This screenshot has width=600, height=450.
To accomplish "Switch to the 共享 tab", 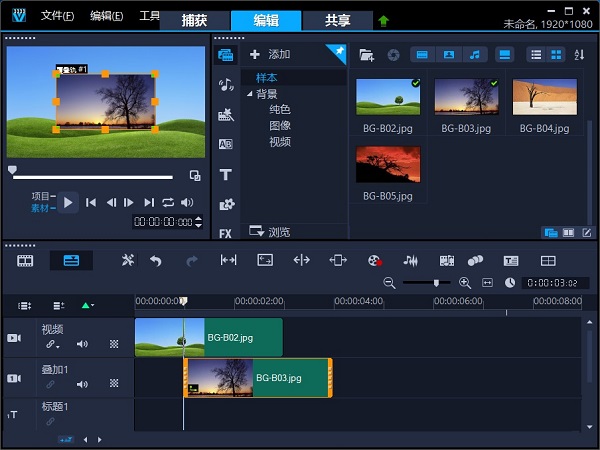I will pyautogui.click(x=337, y=20).
